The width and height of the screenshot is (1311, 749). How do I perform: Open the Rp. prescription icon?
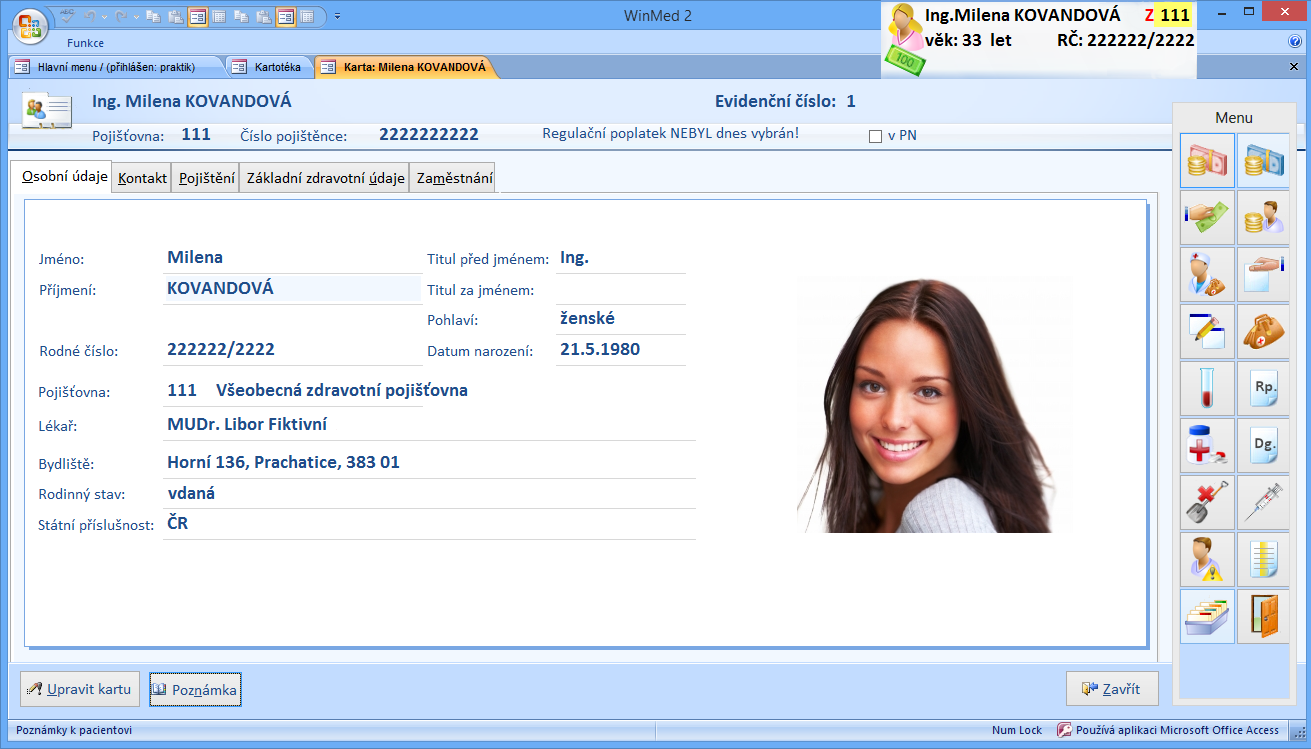point(1263,389)
